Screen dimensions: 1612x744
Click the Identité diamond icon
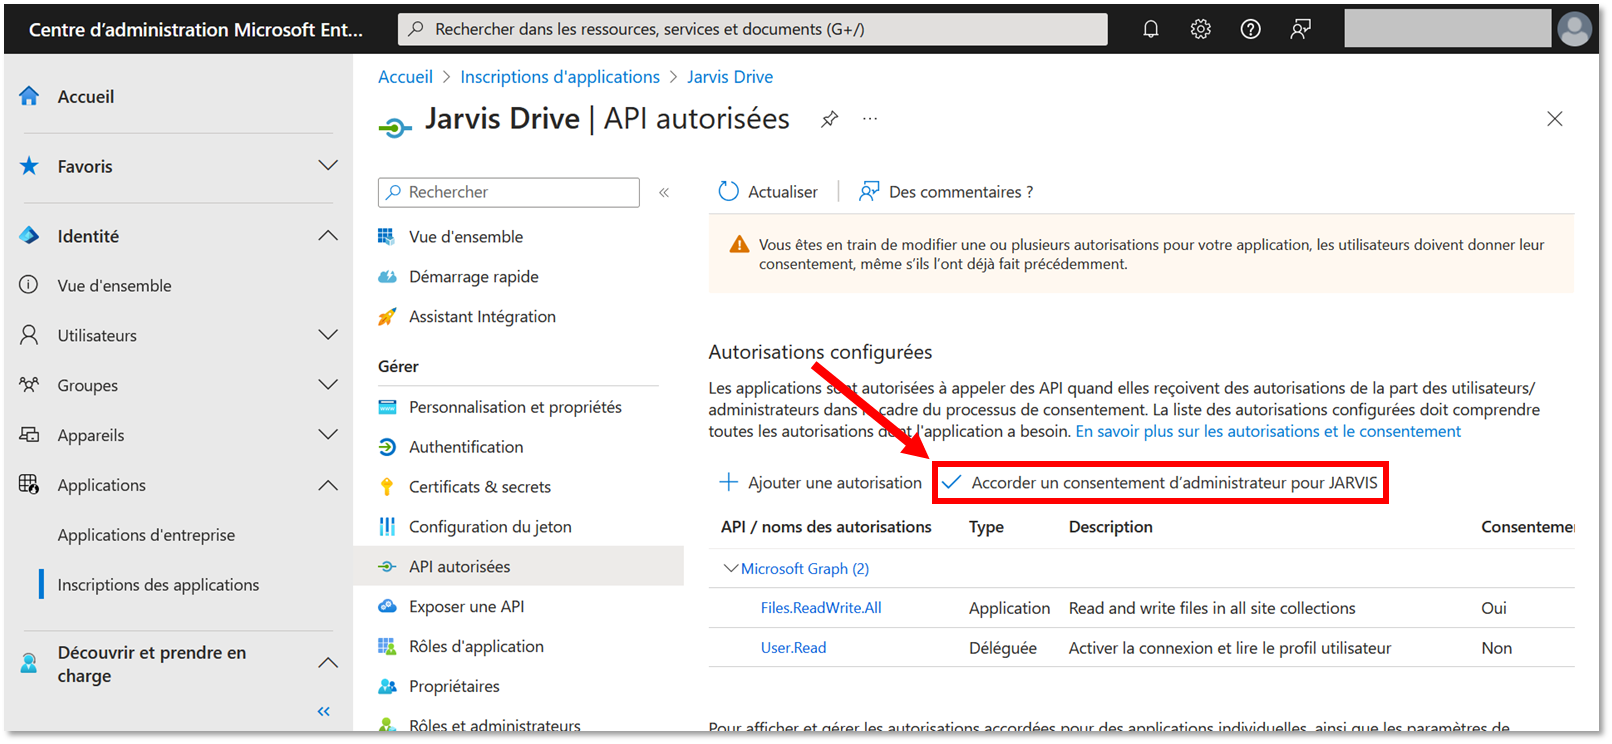(x=29, y=236)
